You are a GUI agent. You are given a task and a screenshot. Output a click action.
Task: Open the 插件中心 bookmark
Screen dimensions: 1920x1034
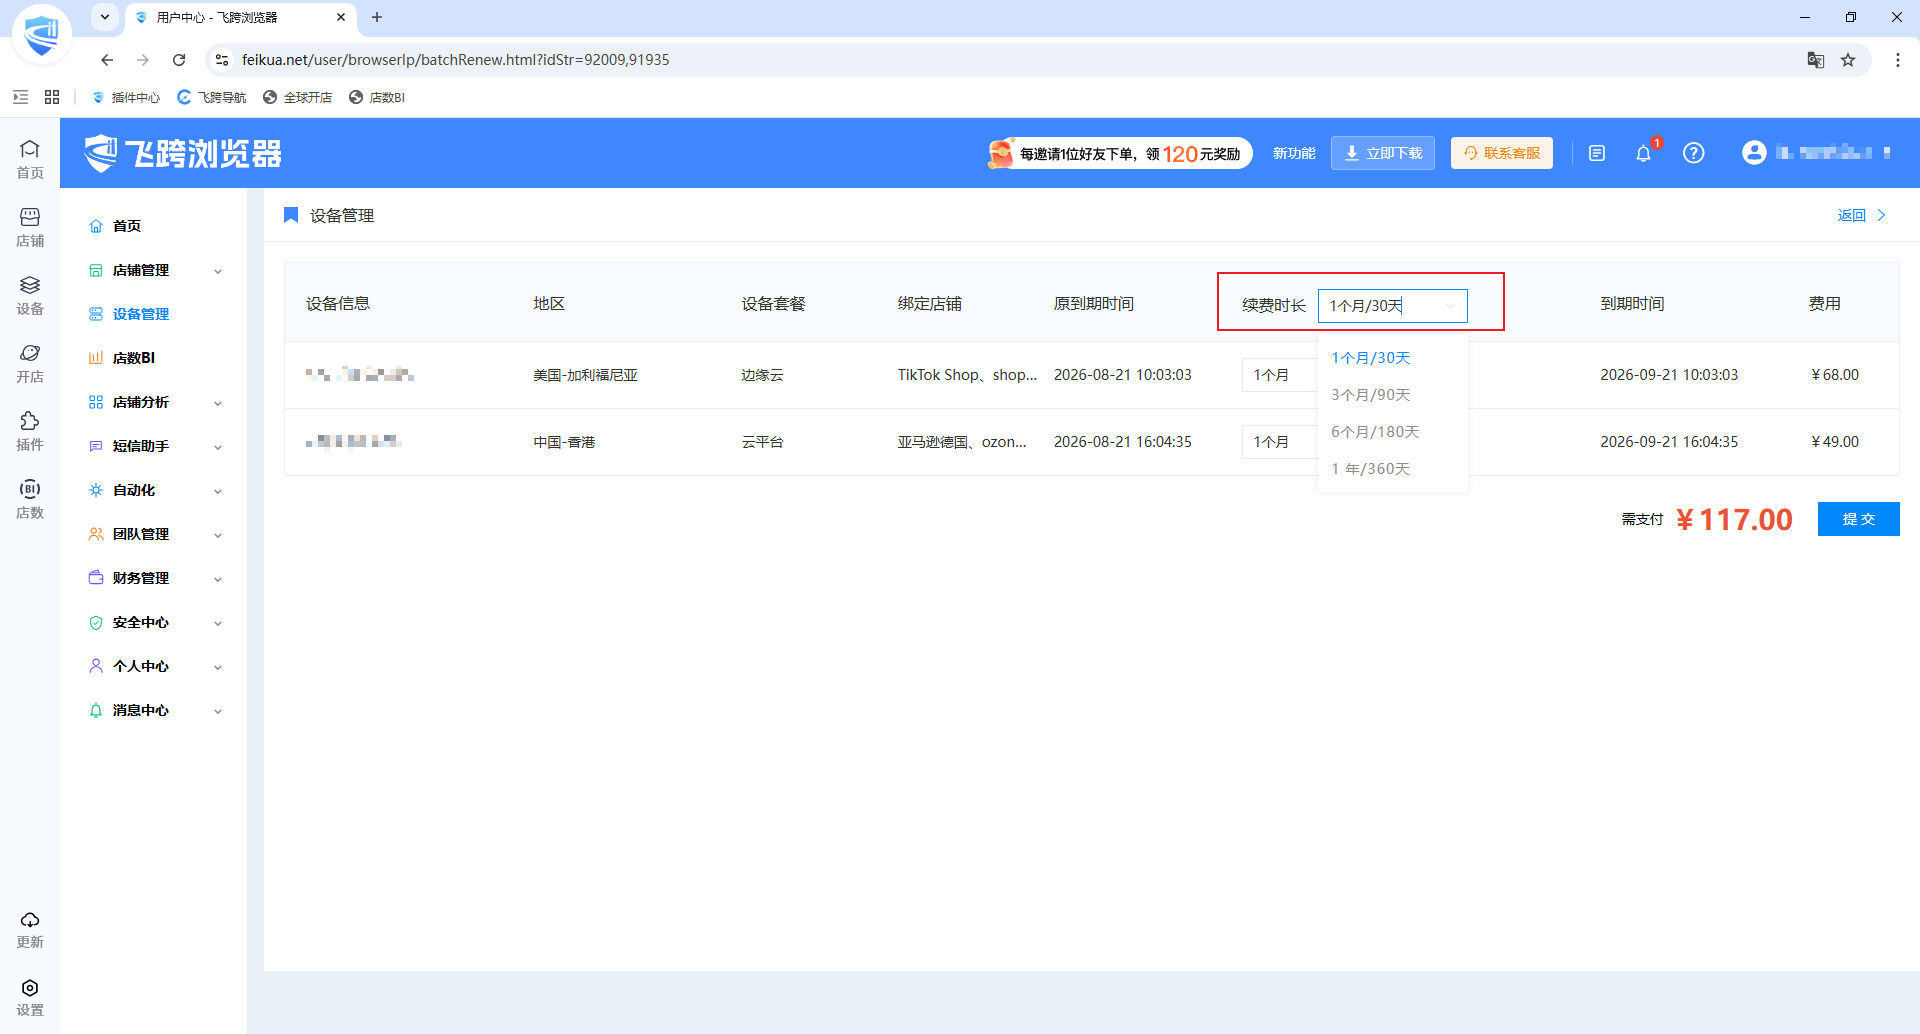pyautogui.click(x=126, y=97)
